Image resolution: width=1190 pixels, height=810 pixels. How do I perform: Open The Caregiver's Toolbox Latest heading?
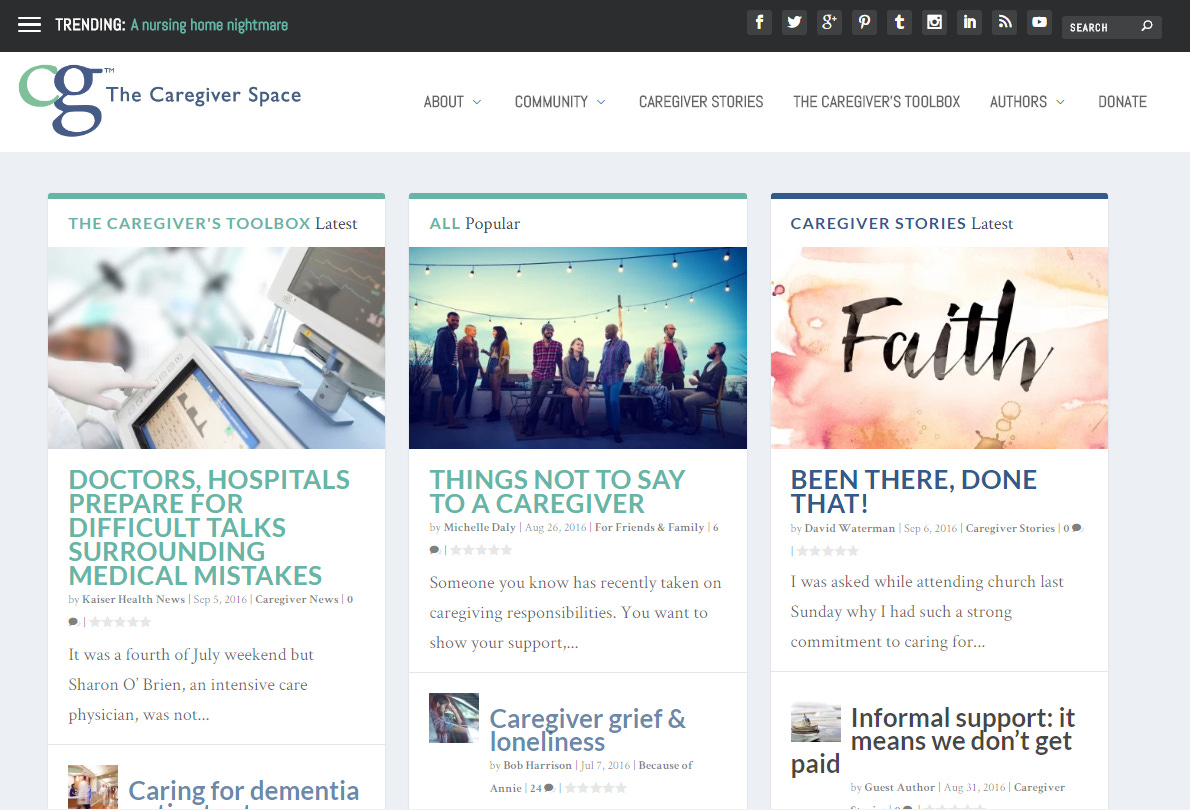pos(212,223)
